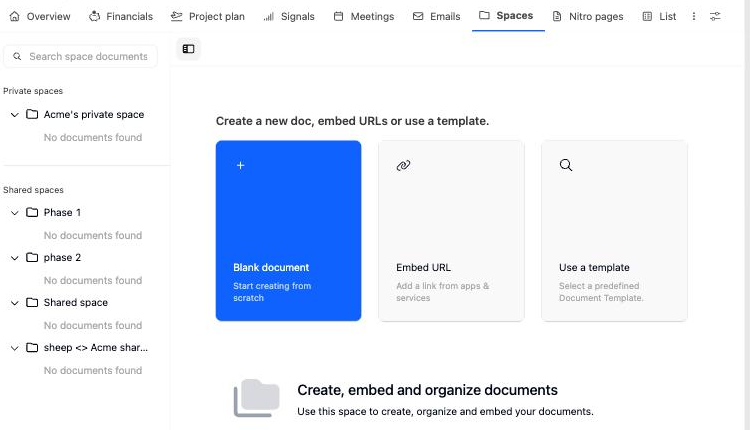Collapse the Shared space folder chevron
Screen dimensions: 750x430
[15, 303]
